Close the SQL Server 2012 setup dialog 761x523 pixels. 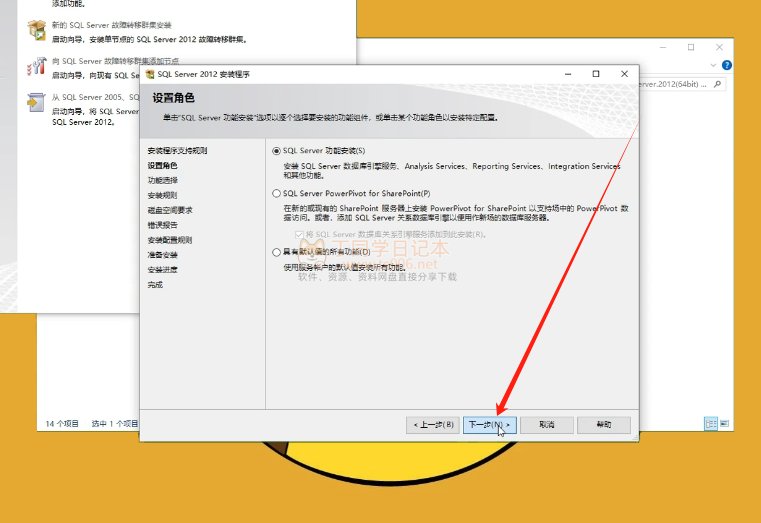click(x=625, y=74)
